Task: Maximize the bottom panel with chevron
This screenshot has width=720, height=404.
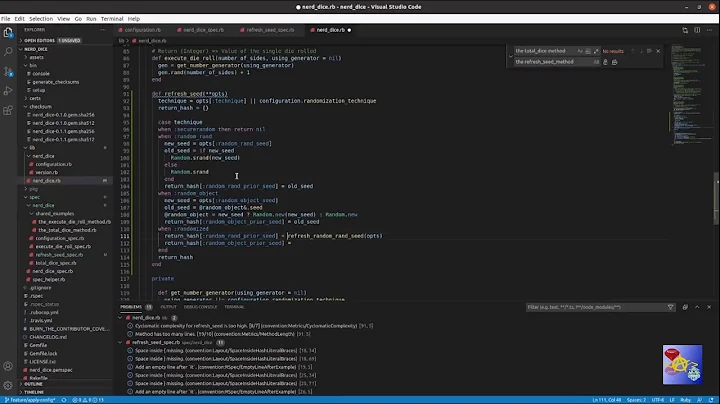Action: [697, 307]
